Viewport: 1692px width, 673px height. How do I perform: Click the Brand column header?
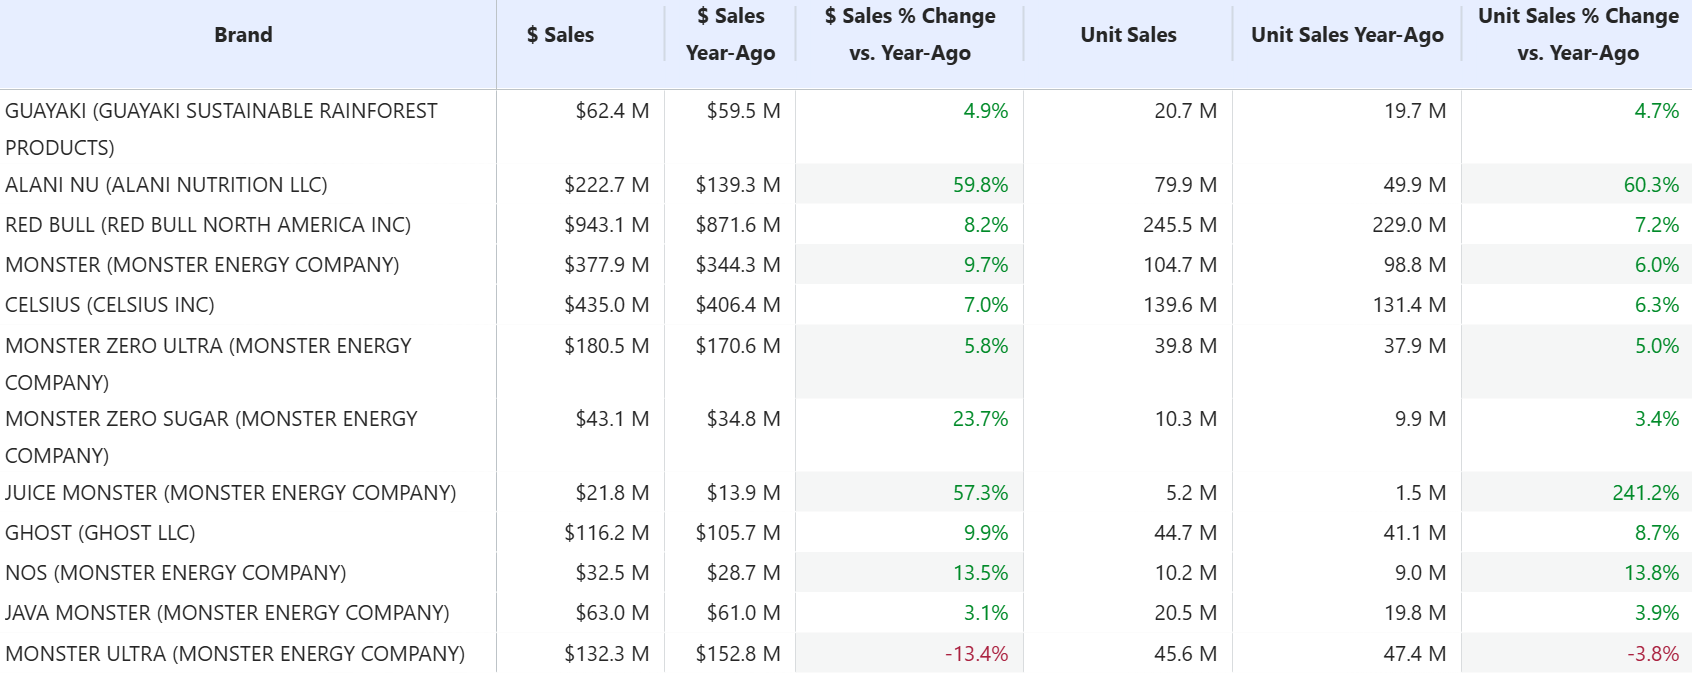tap(243, 35)
